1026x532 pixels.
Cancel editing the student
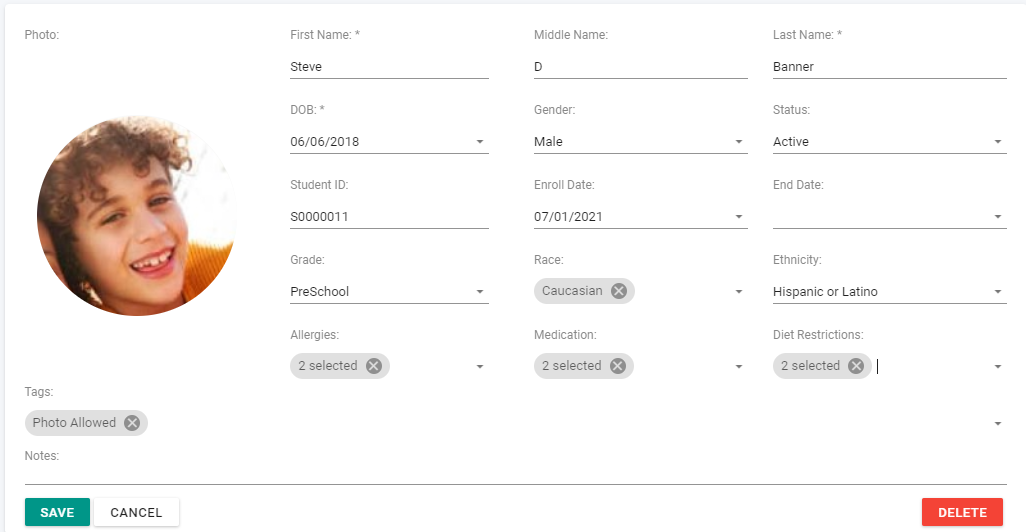tap(136, 512)
